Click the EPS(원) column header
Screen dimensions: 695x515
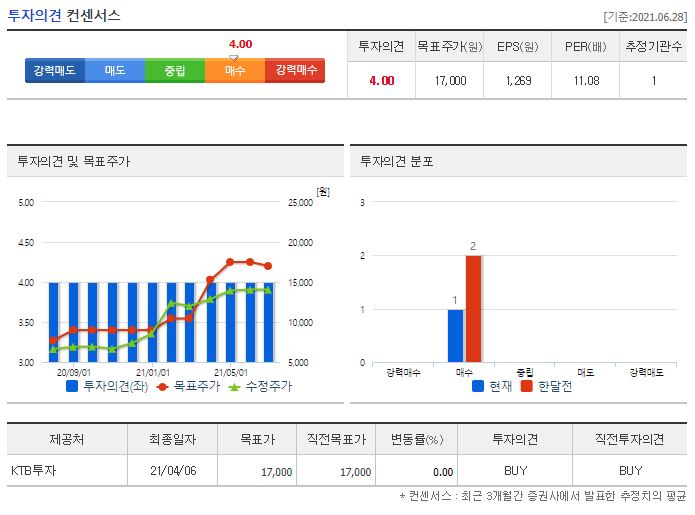(x=517, y=47)
